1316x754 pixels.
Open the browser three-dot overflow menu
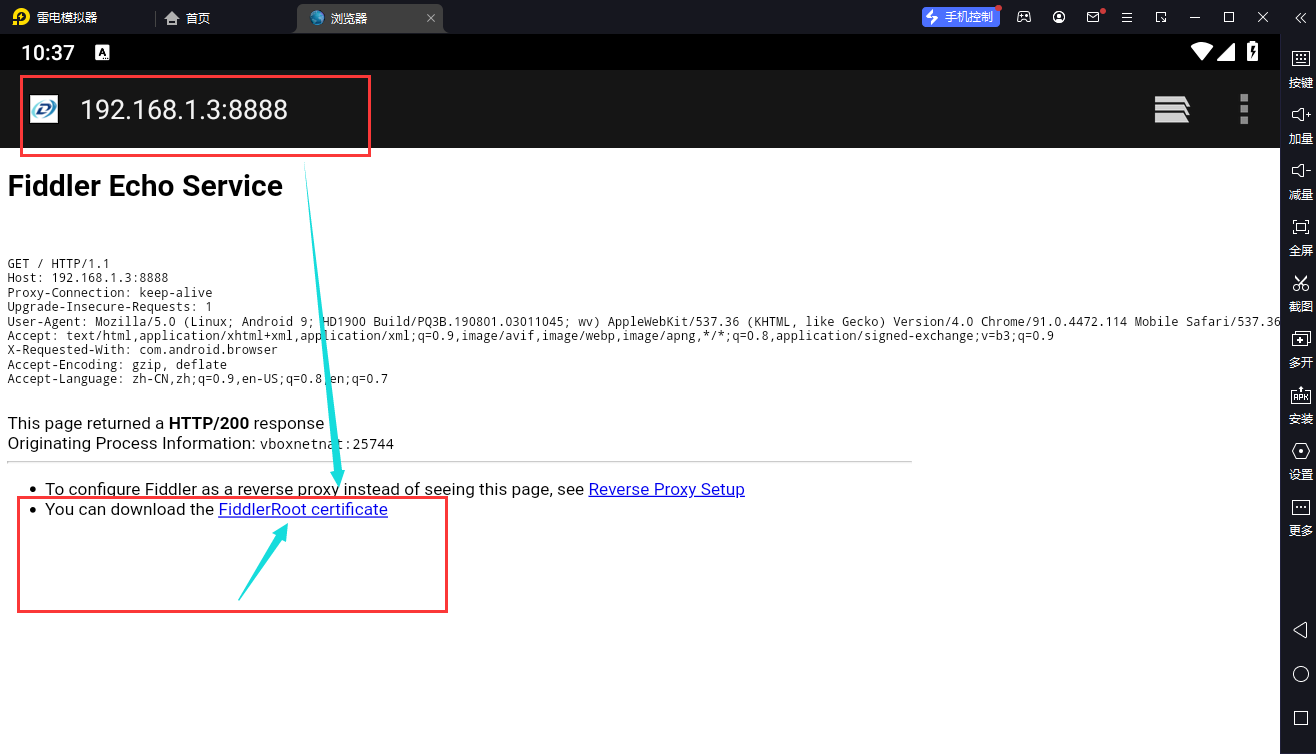point(1244,109)
